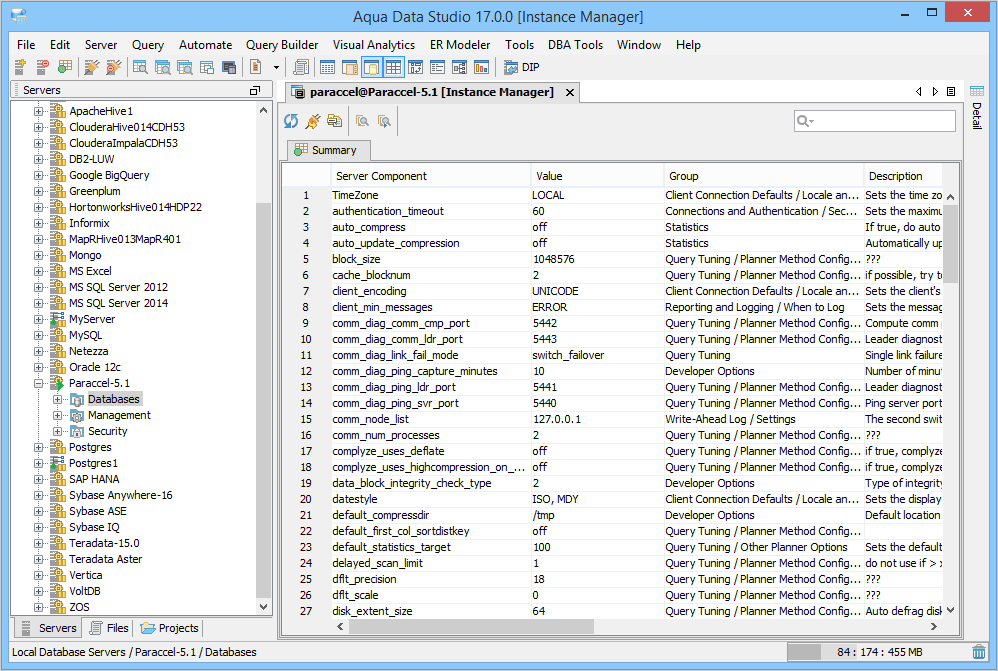This screenshot has width=998, height=671.
Task: Collapse the Paraccel-5.1 server node
Action: (x=38, y=384)
